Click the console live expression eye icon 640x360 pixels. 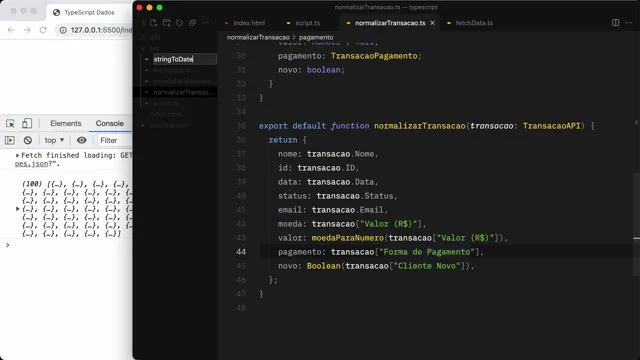[82, 140]
